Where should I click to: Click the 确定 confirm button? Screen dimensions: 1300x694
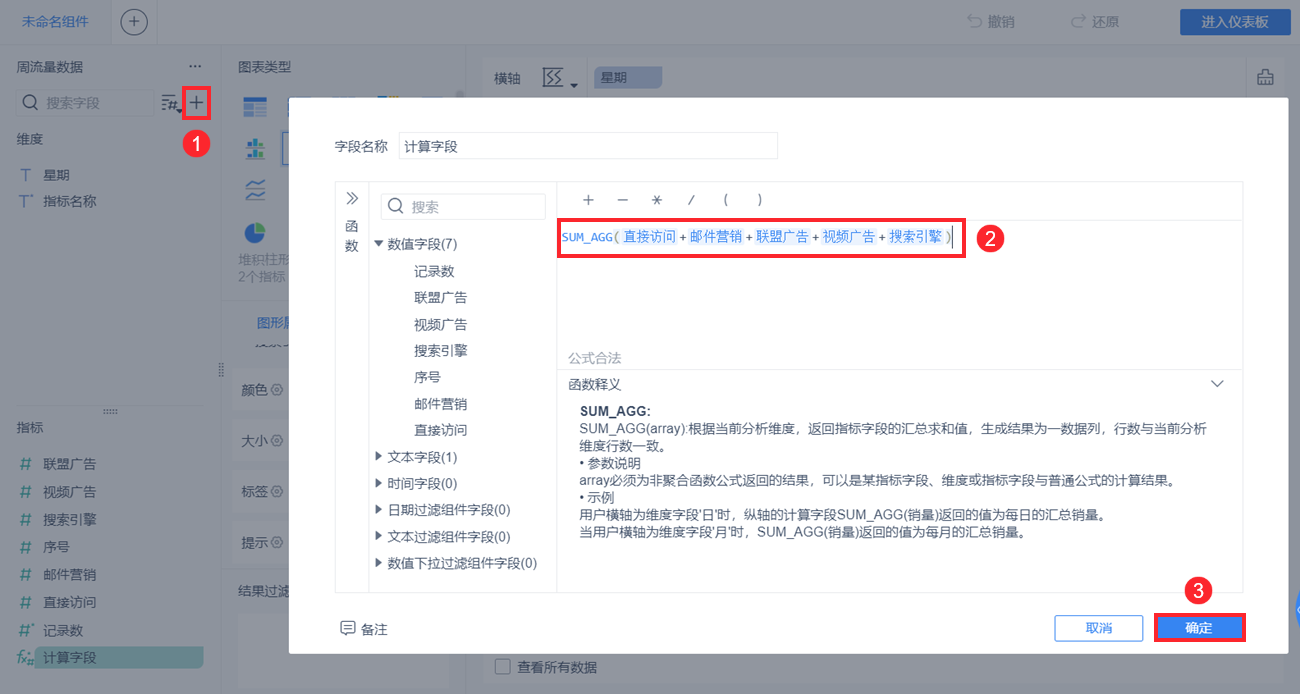(1199, 628)
